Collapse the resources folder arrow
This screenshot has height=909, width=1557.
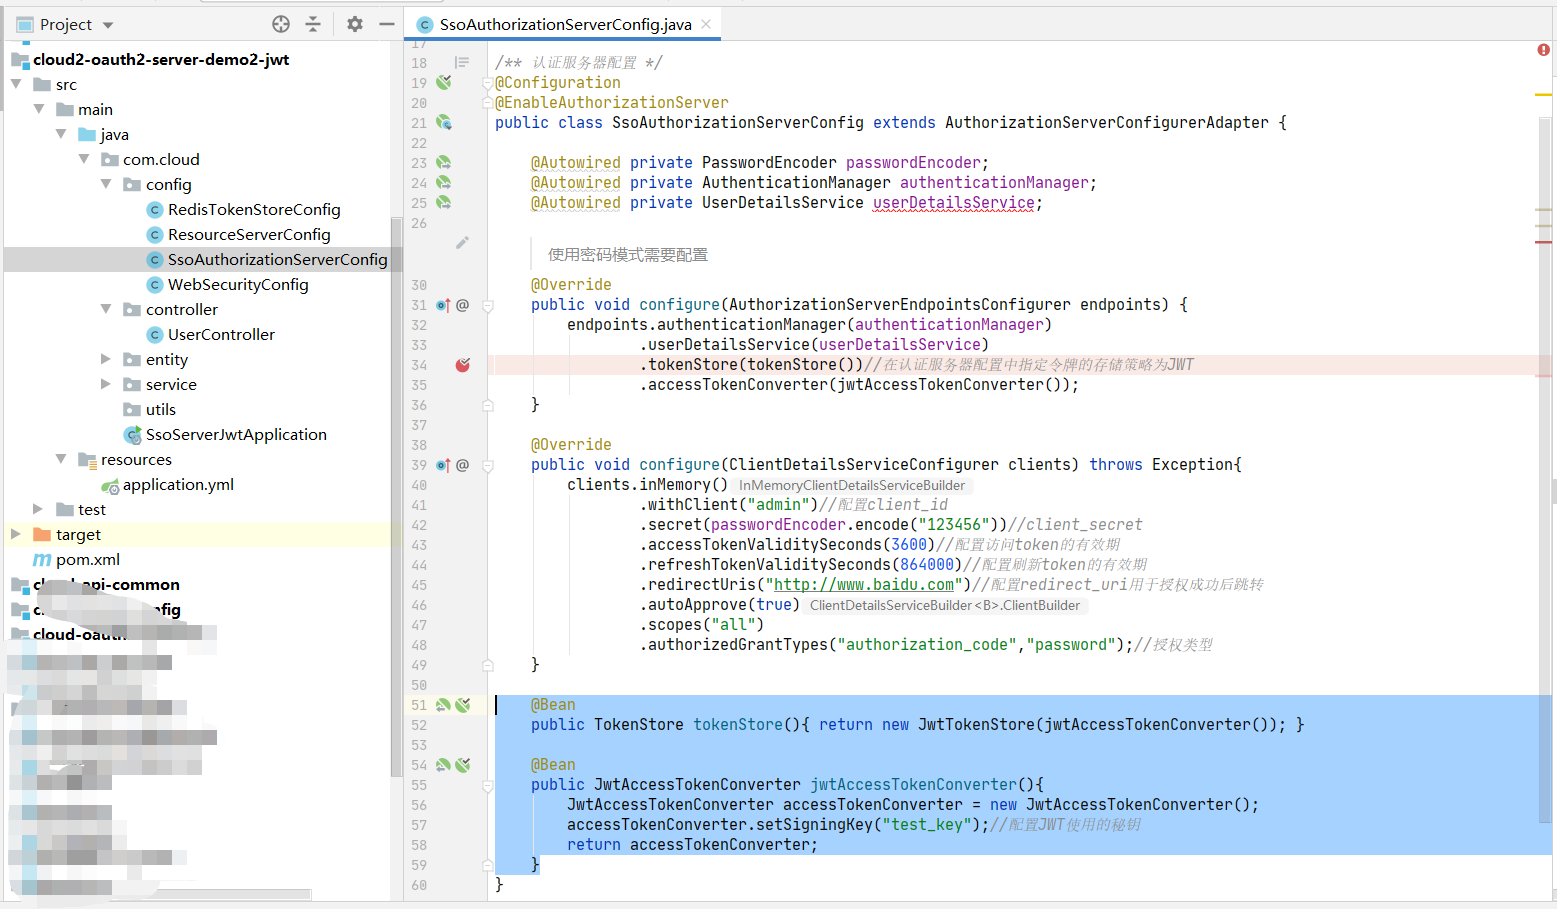pos(61,459)
